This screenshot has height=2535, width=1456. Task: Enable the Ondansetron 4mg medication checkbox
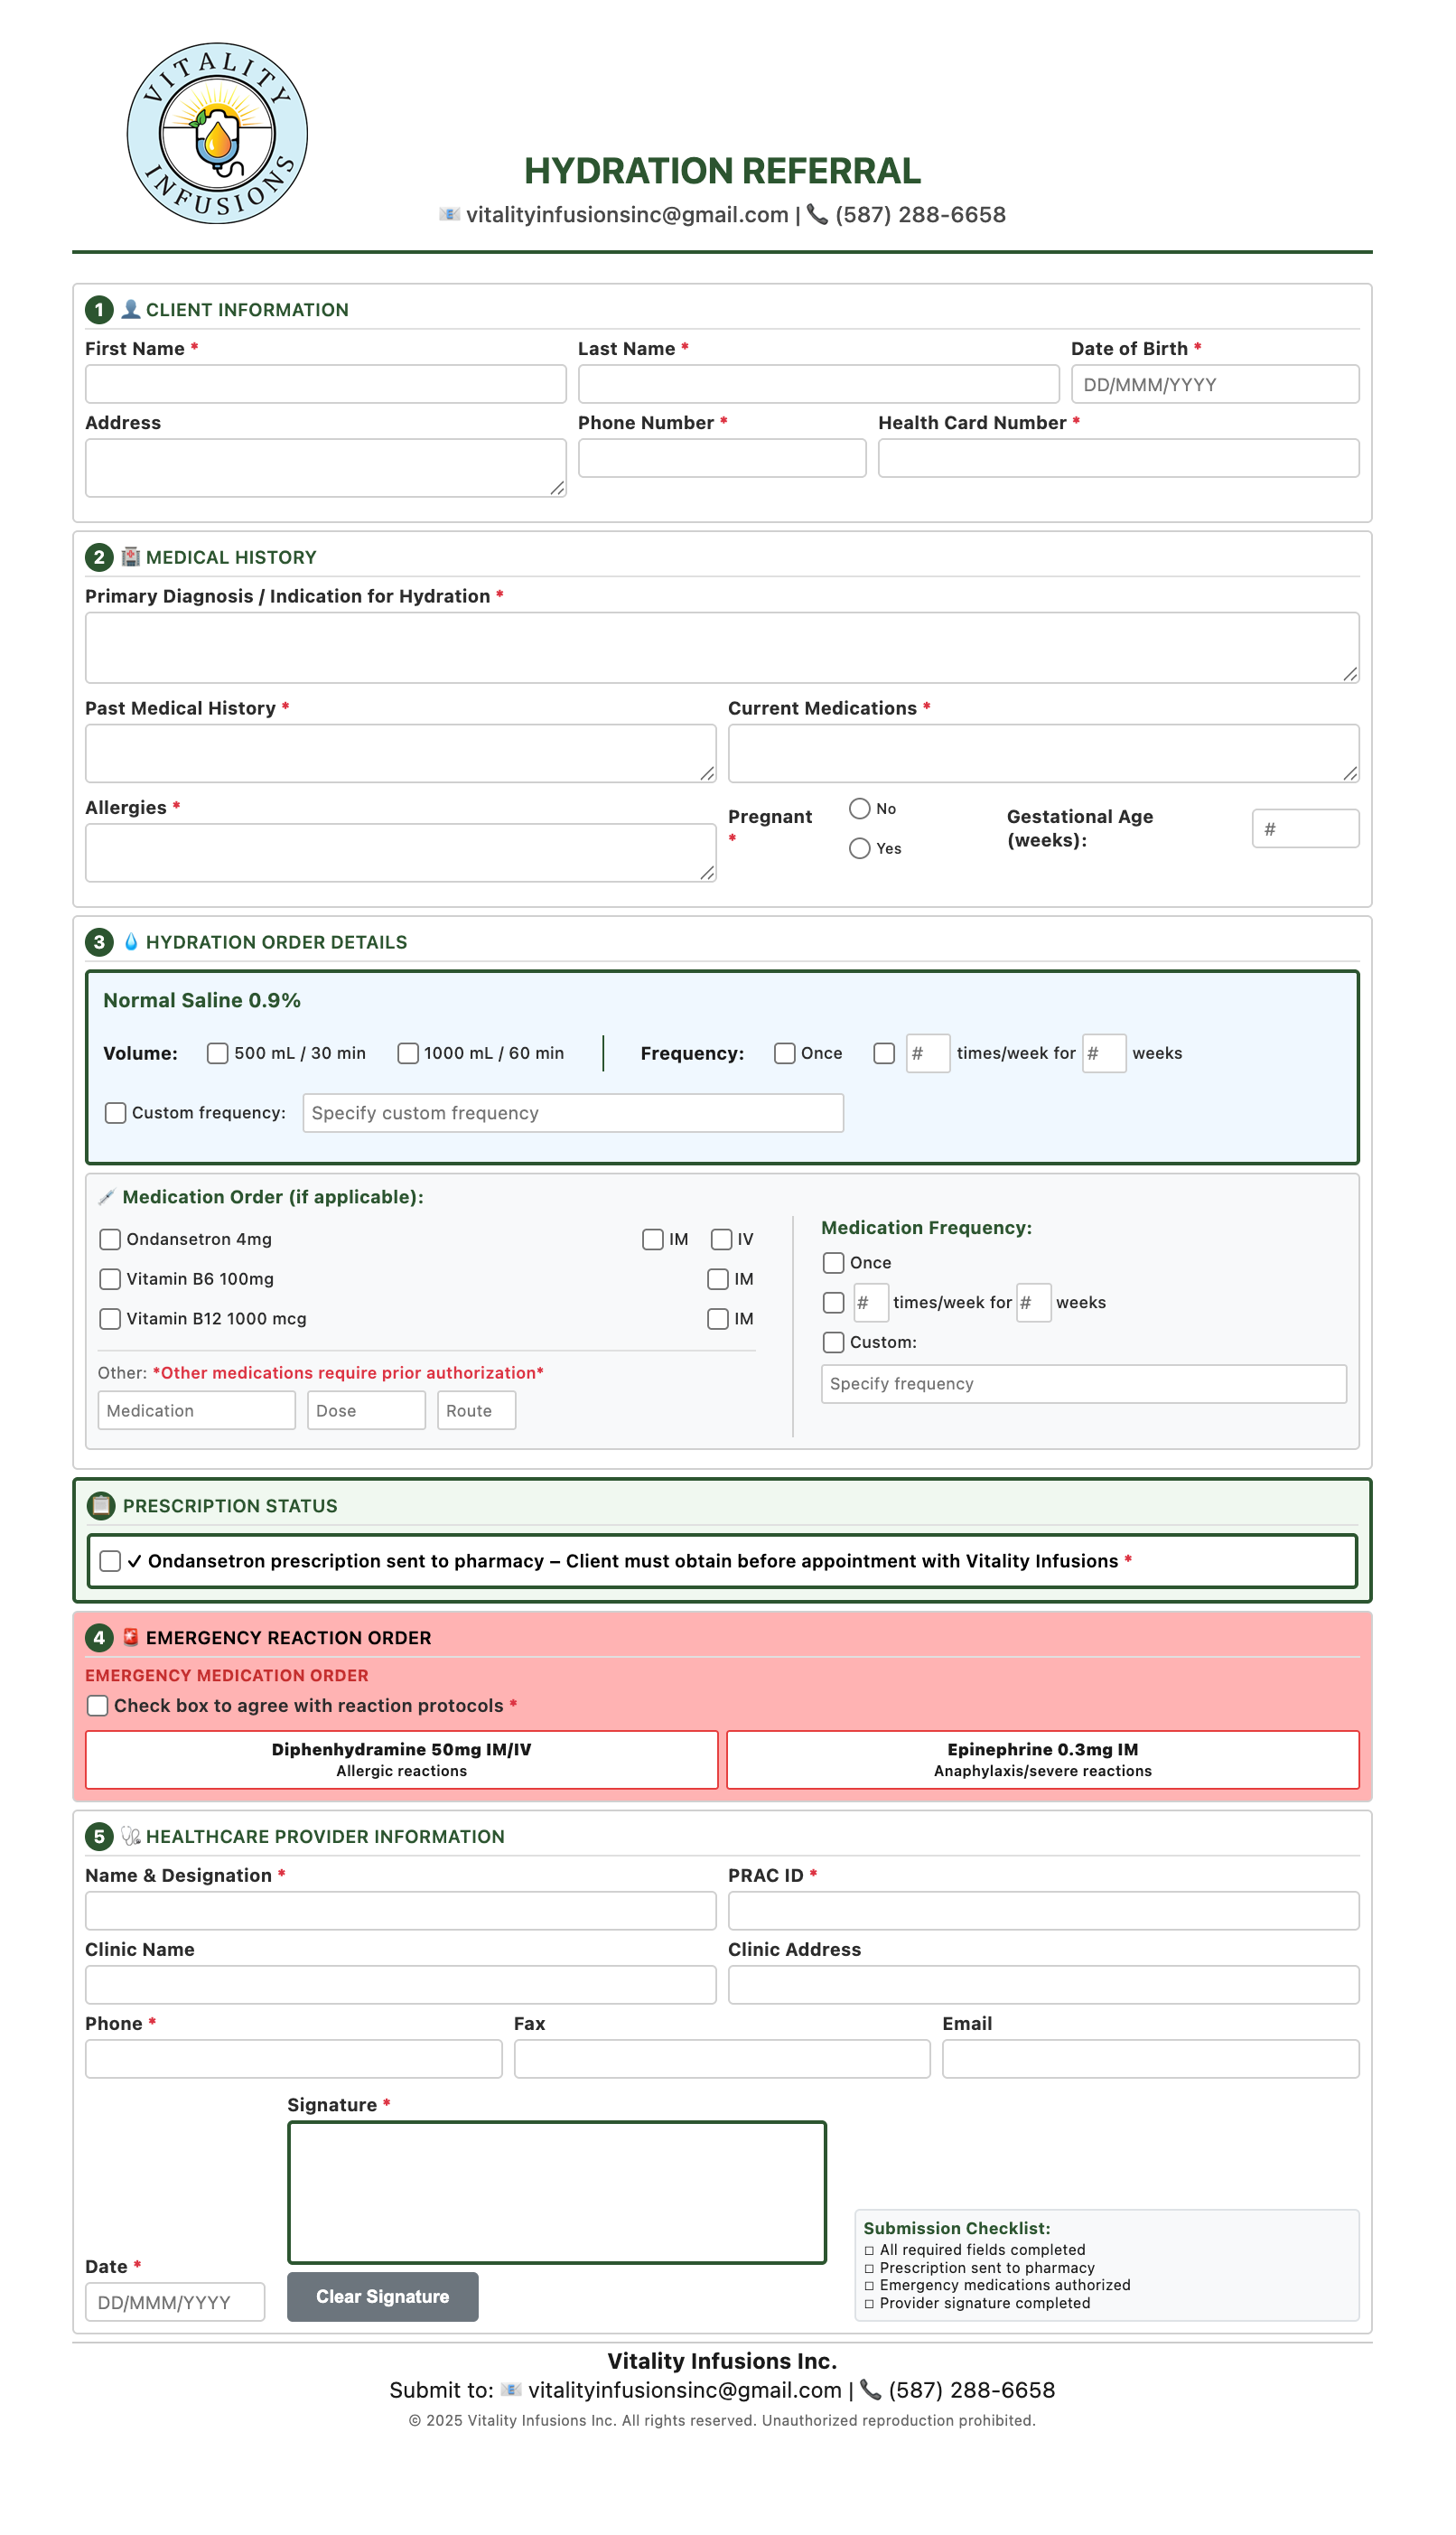click(x=110, y=1239)
